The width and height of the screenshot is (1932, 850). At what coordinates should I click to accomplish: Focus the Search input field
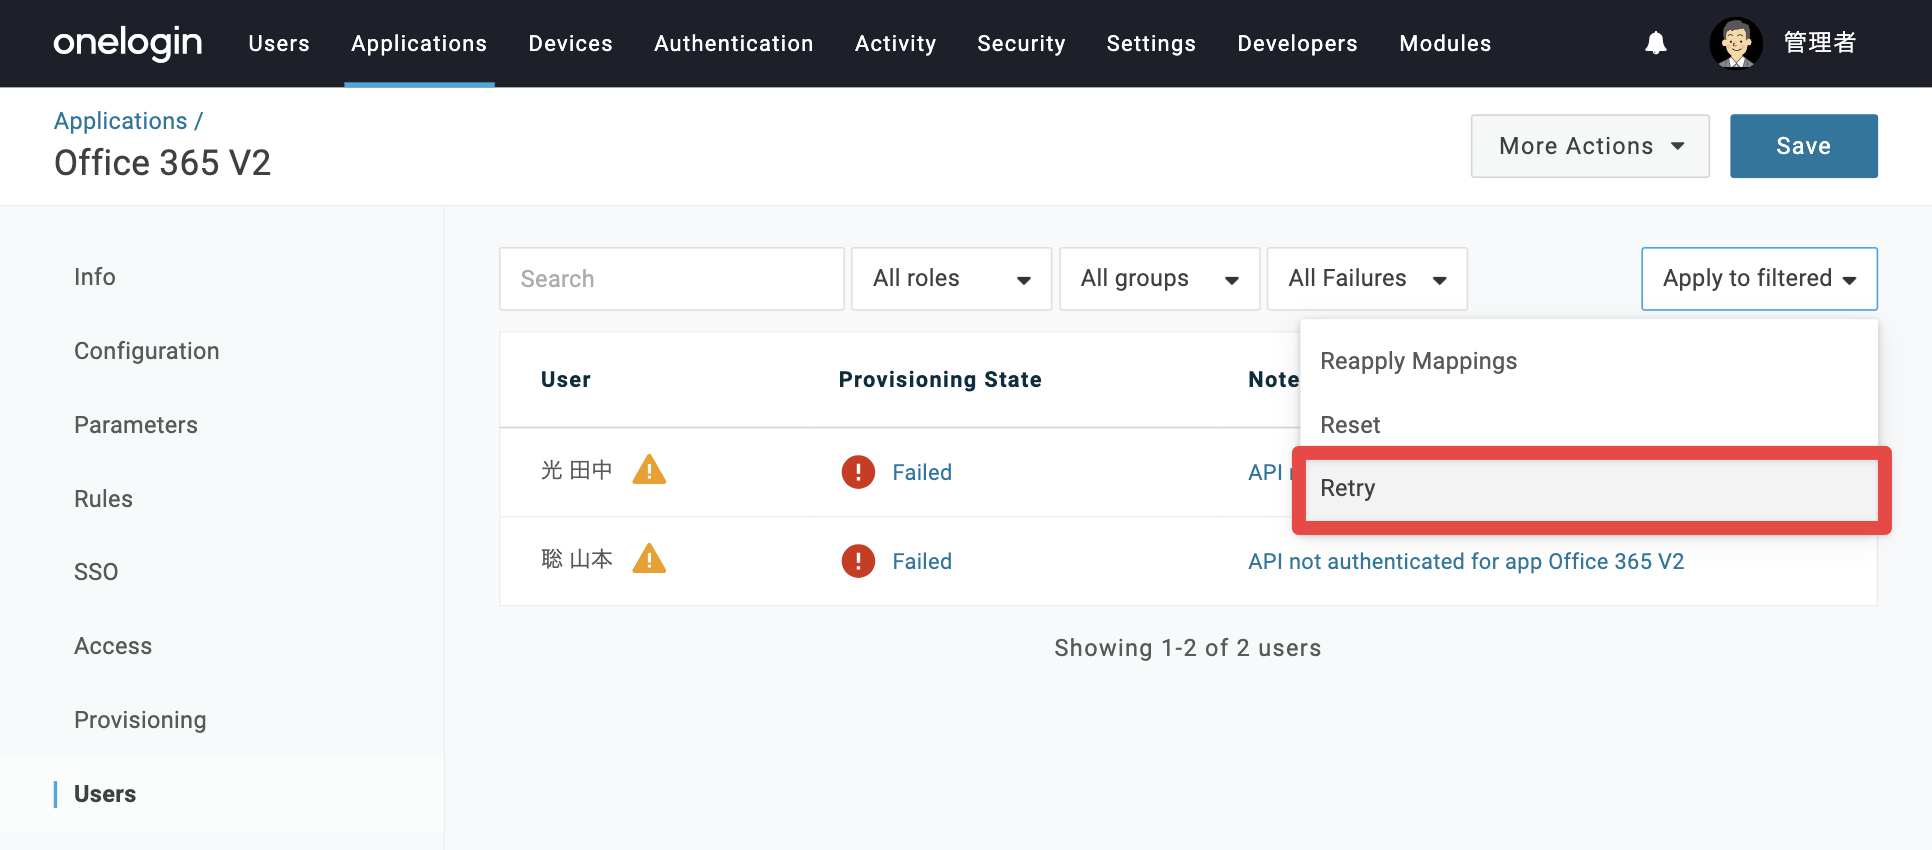[672, 279]
